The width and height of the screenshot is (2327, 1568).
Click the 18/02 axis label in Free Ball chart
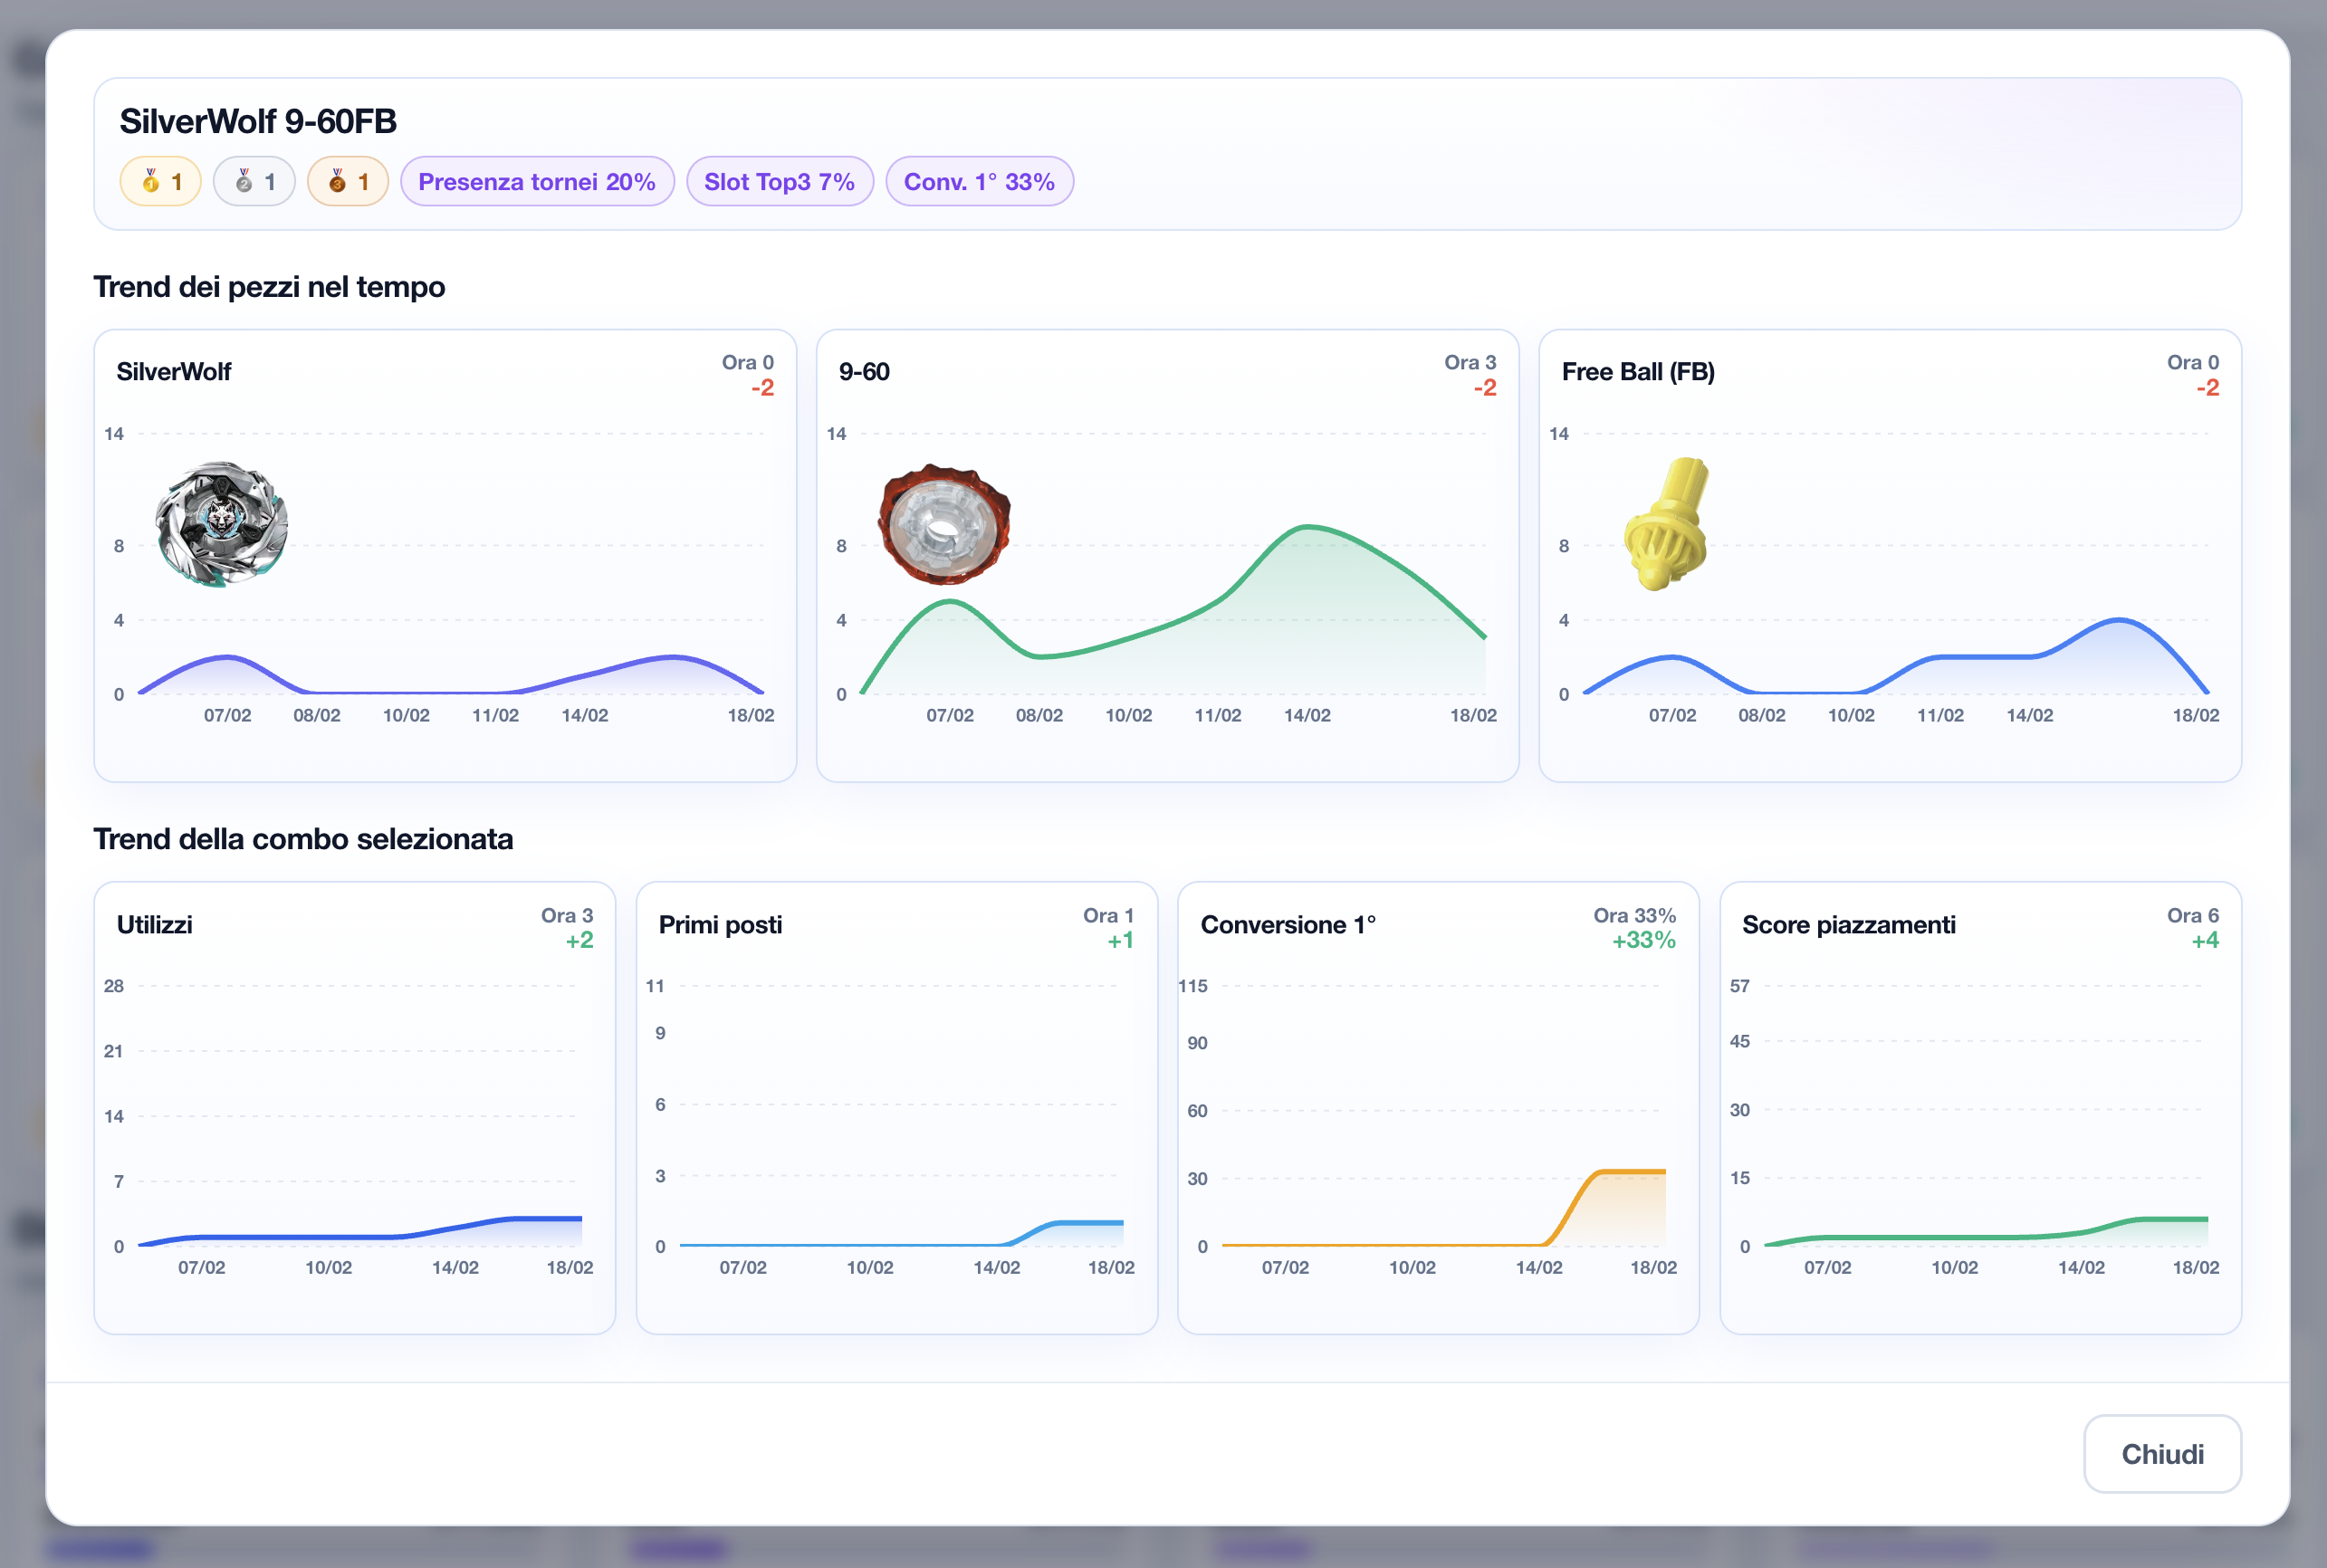tap(2195, 715)
